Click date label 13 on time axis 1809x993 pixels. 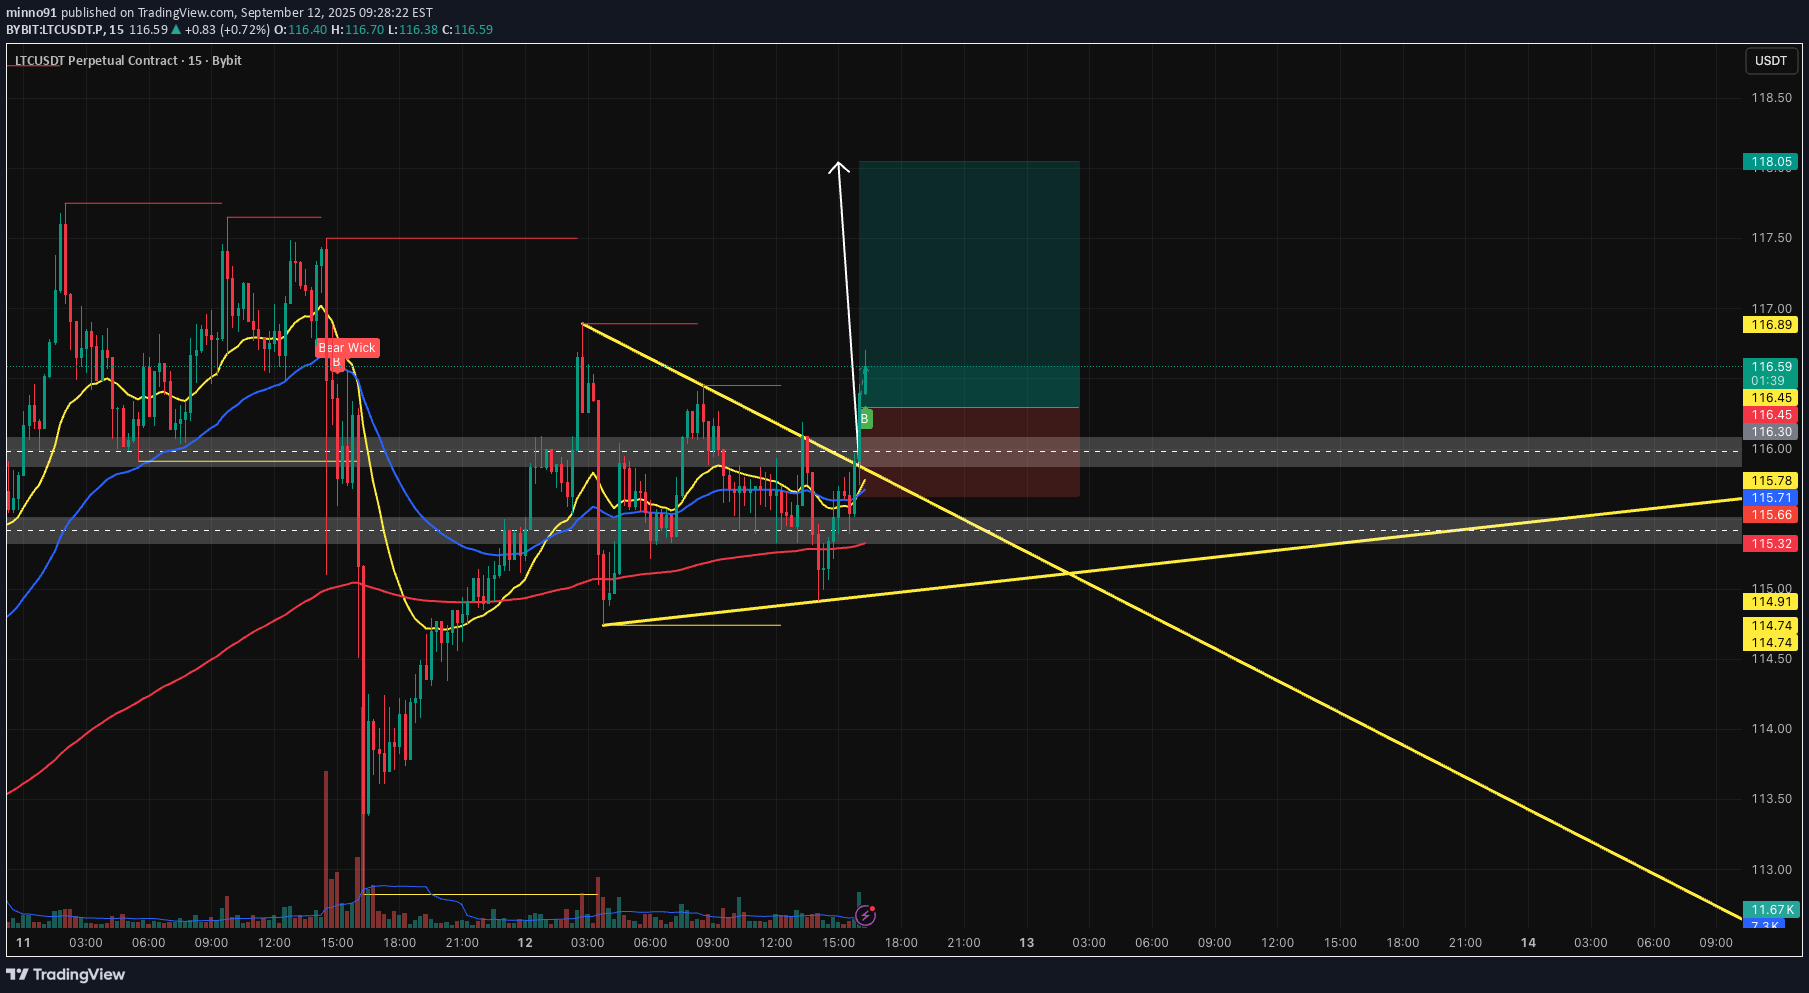(1027, 943)
